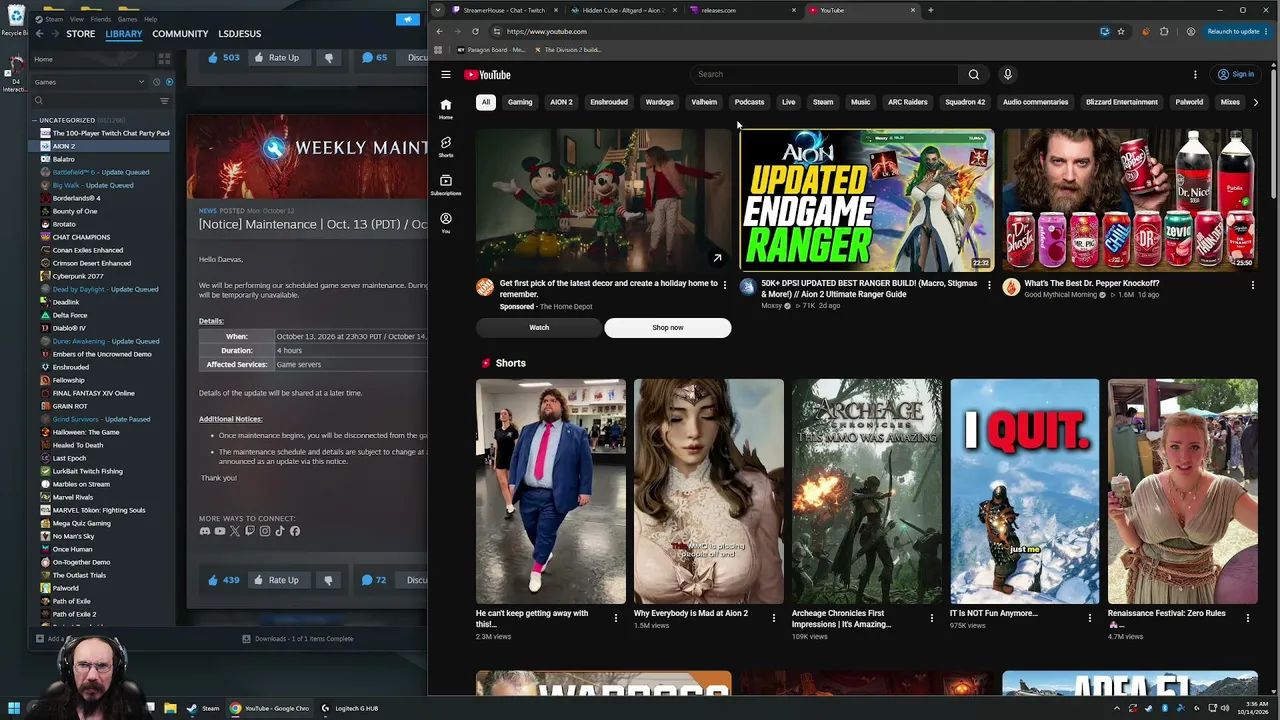Open the YouTube hamburger guide menu
The height and width of the screenshot is (720, 1280).
point(446,74)
